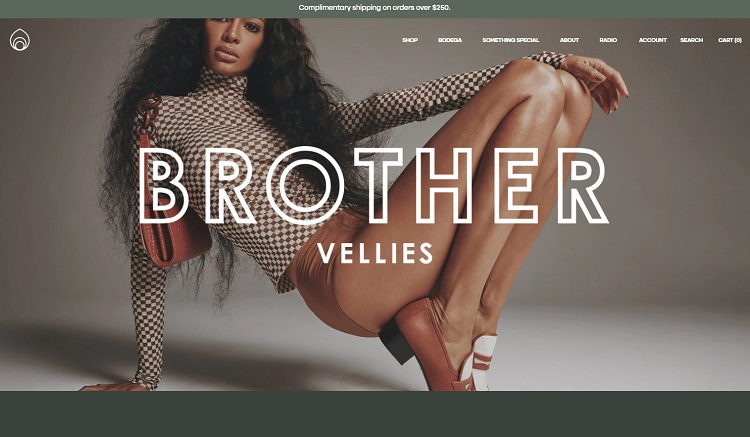Viewport: 750px width, 437px height.
Task: Click the model's curly dark hair
Action: tap(297, 86)
